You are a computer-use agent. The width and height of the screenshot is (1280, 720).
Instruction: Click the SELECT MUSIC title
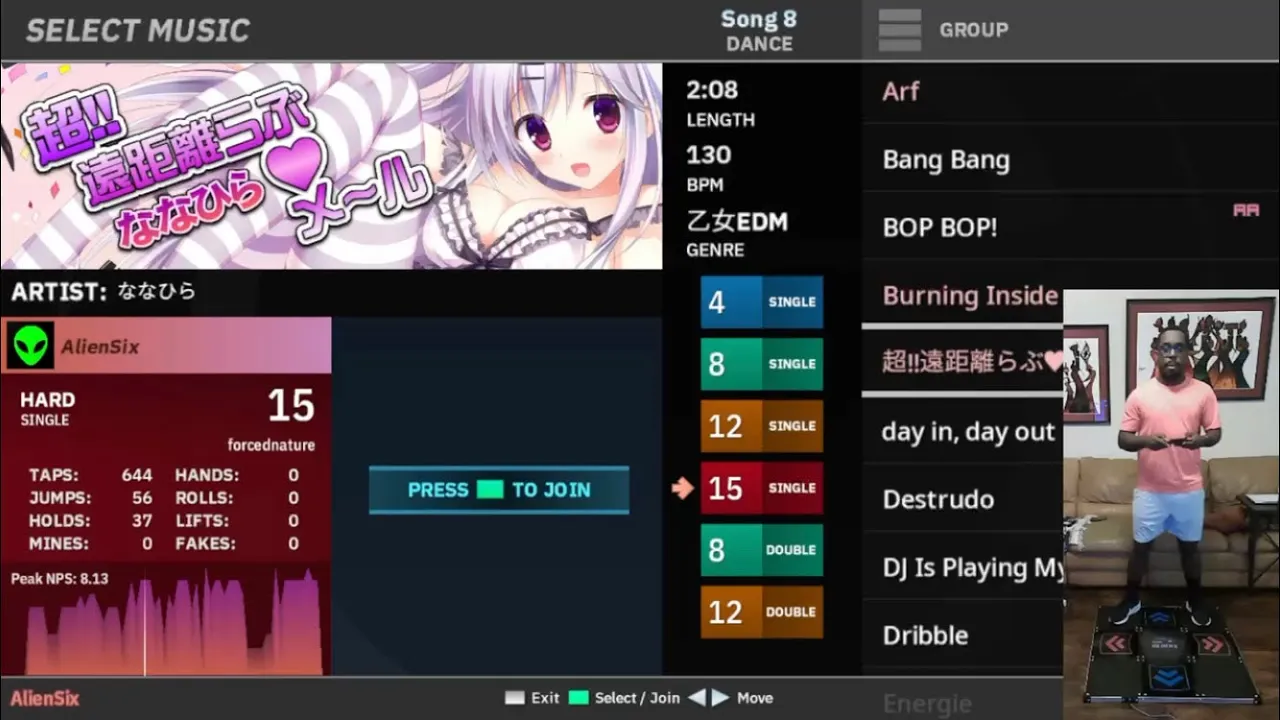click(137, 30)
